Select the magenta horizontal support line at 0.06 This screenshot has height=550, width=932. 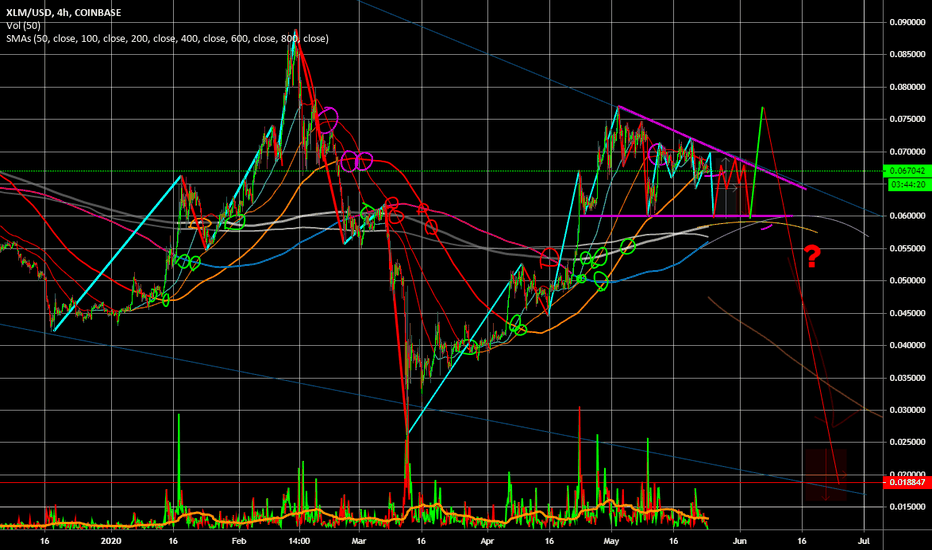click(x=687, y=216)
